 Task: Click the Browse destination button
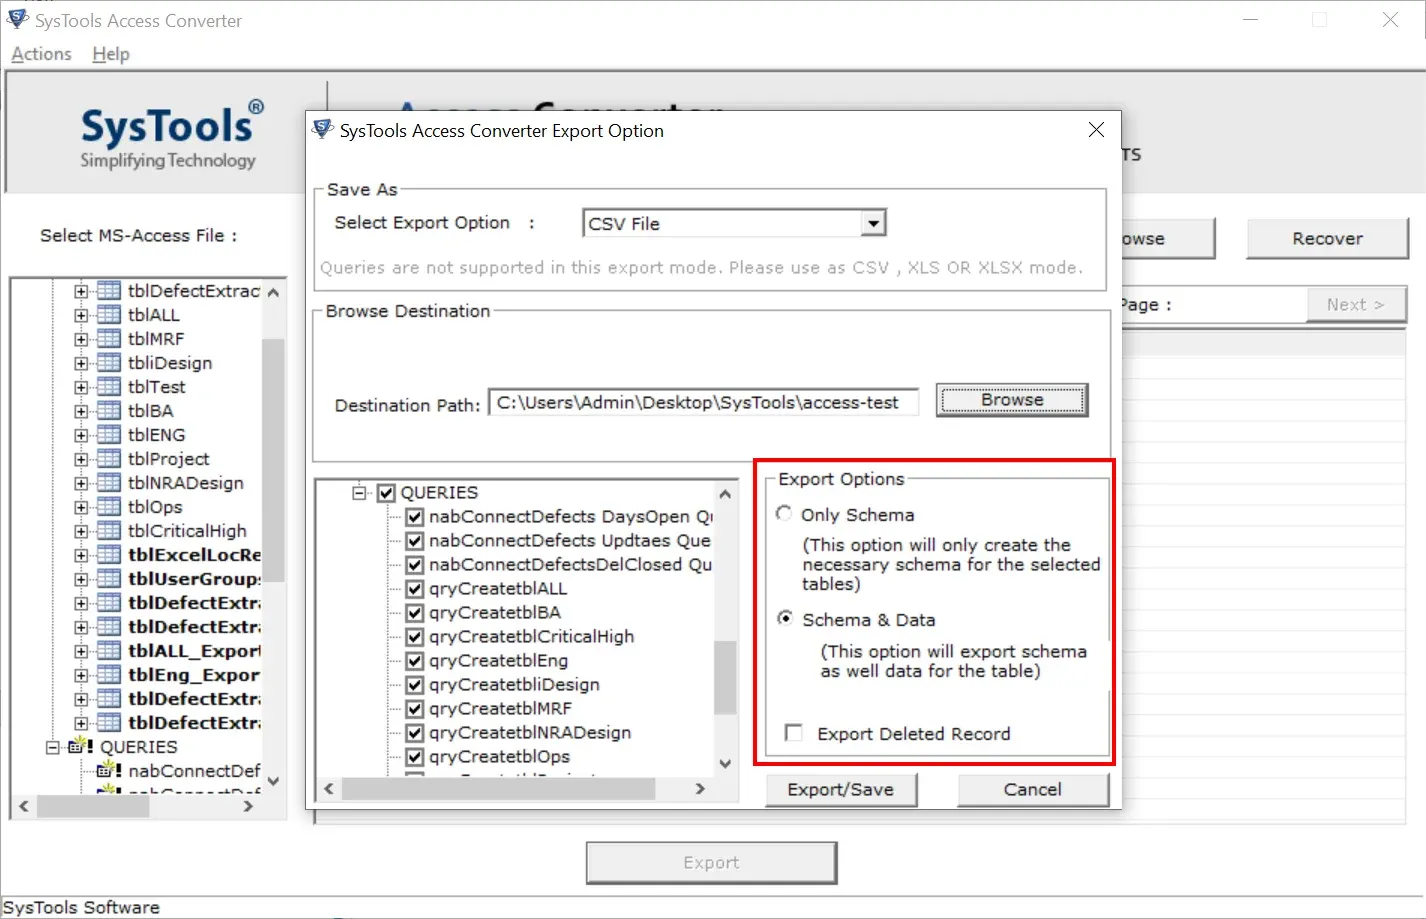click(1012, 400)
